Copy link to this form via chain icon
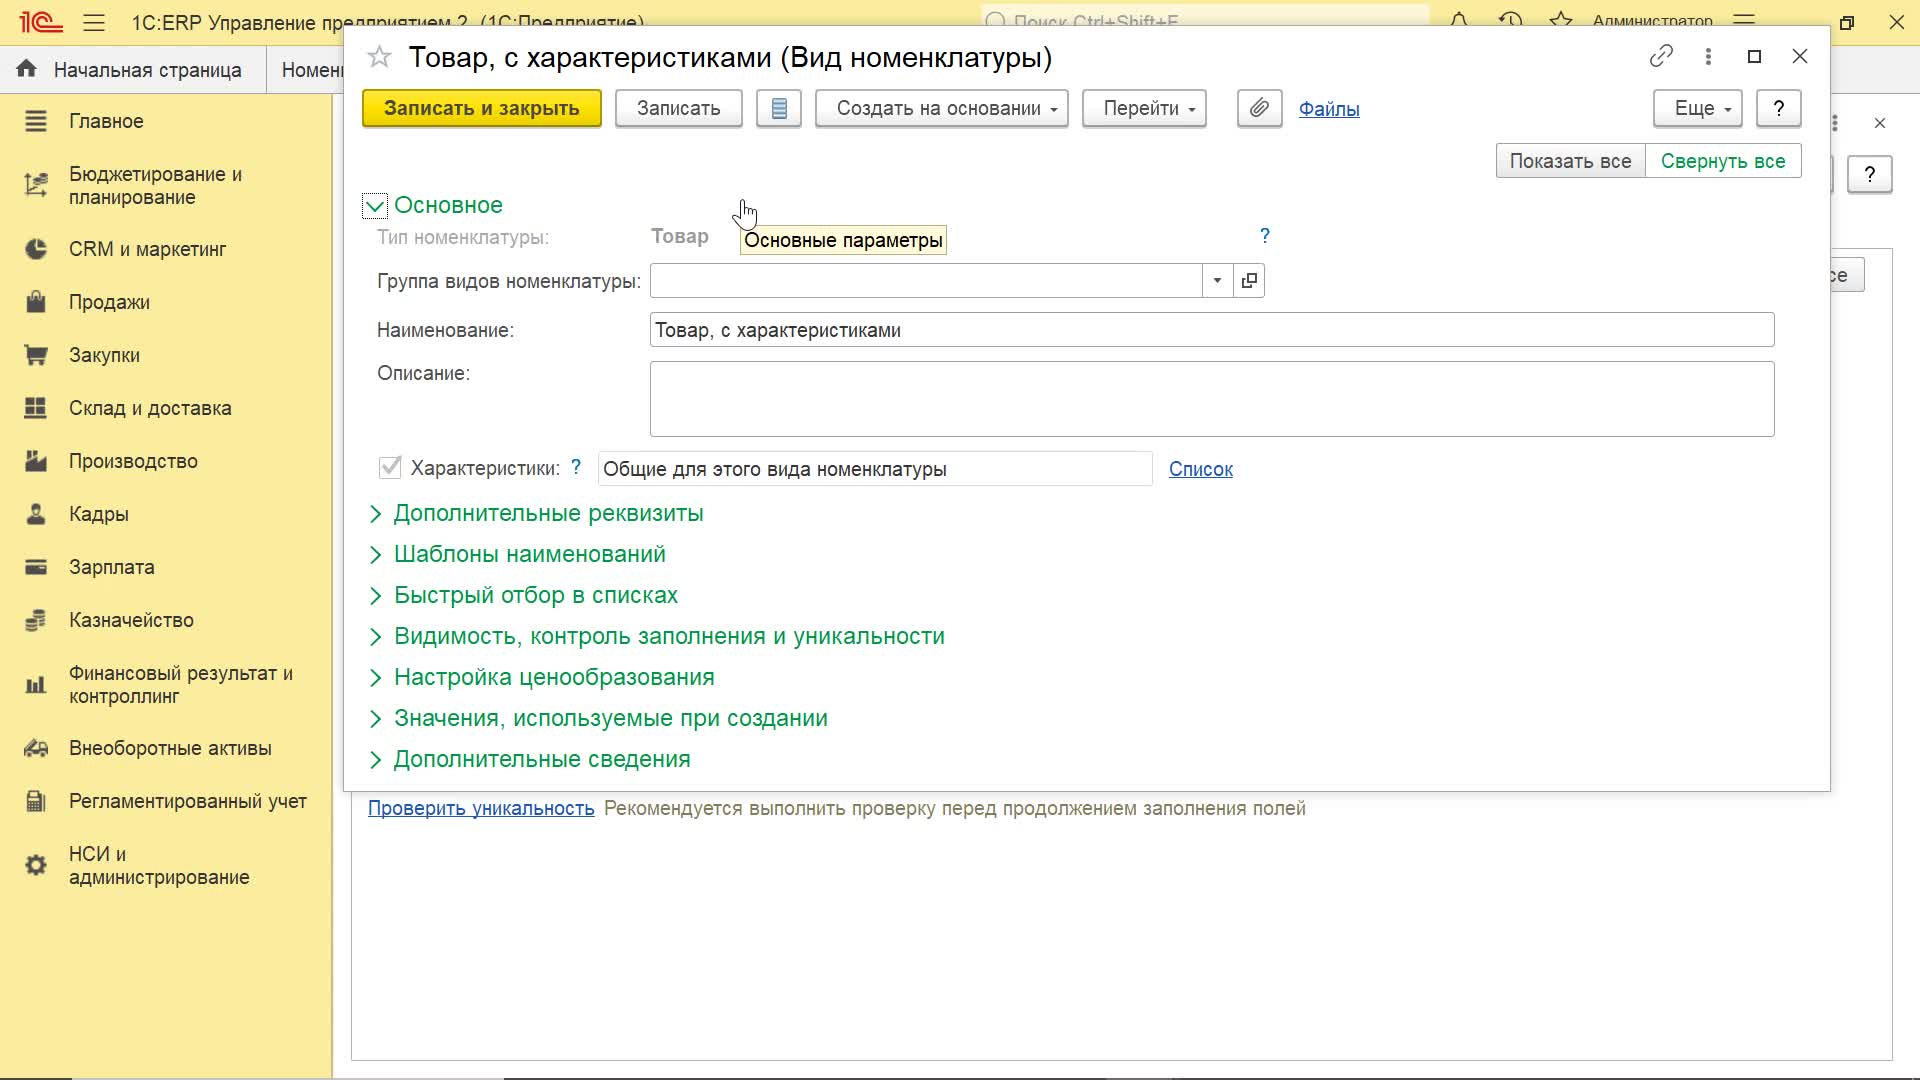Screen dimensions: 1920x1080 [1661, 56]
